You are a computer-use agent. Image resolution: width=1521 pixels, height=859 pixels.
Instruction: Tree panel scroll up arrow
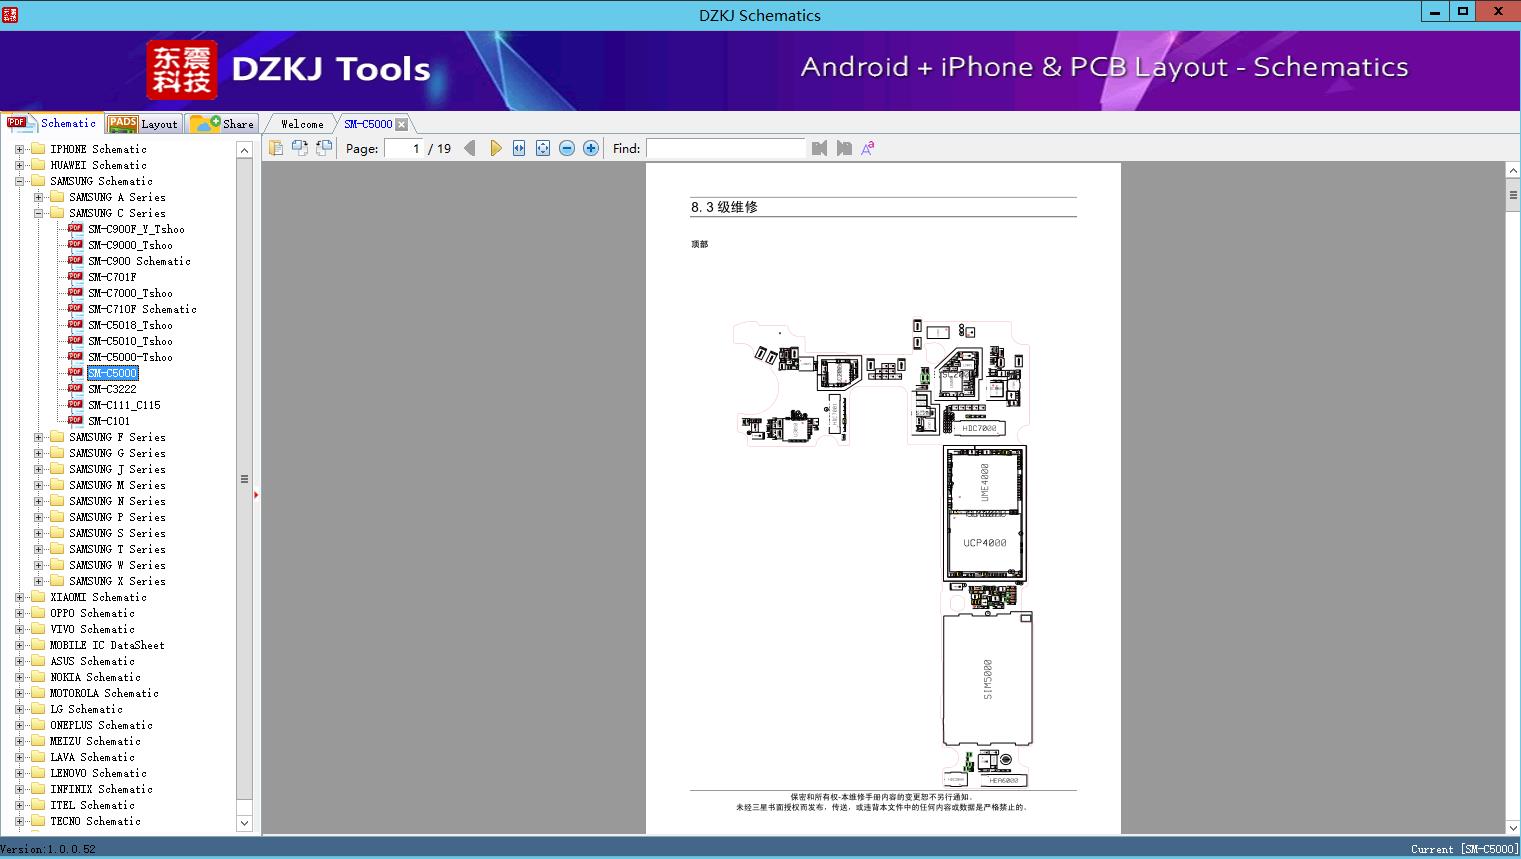pos(244,150)
